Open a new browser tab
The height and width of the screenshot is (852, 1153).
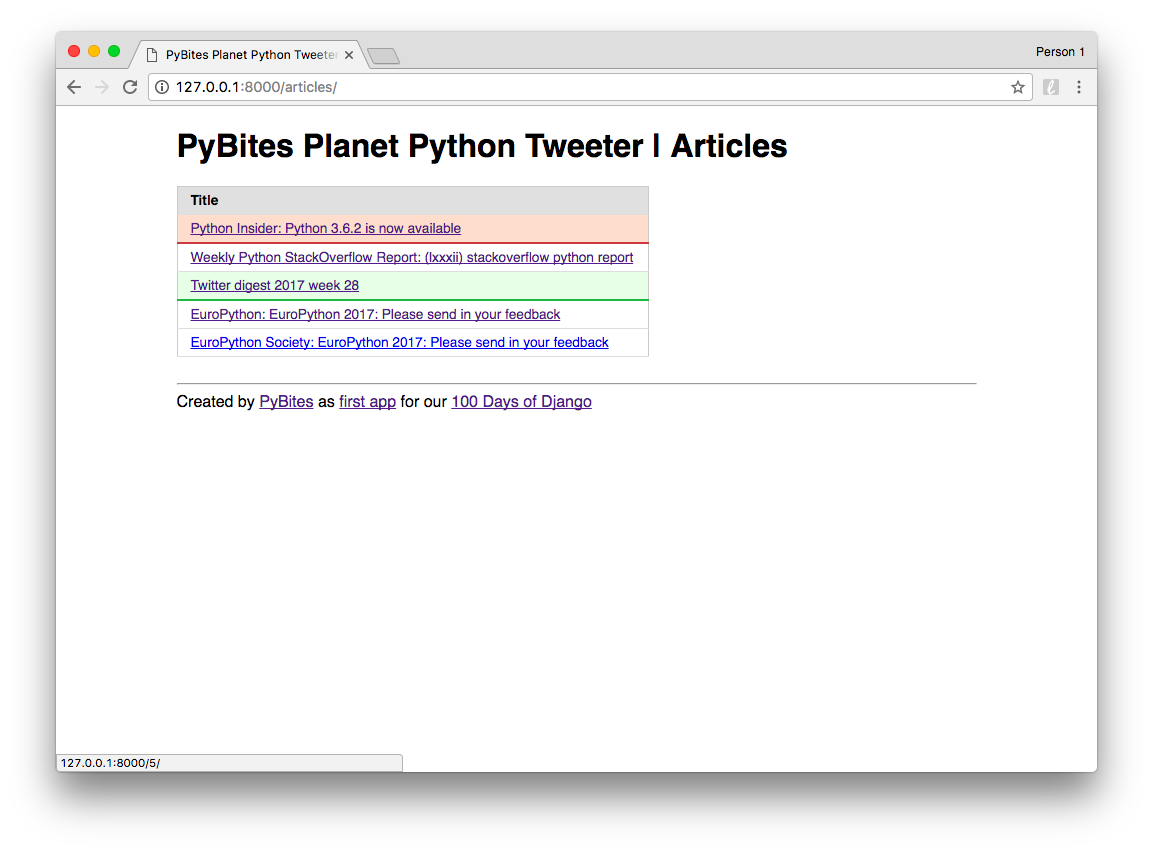coord(383,55)
